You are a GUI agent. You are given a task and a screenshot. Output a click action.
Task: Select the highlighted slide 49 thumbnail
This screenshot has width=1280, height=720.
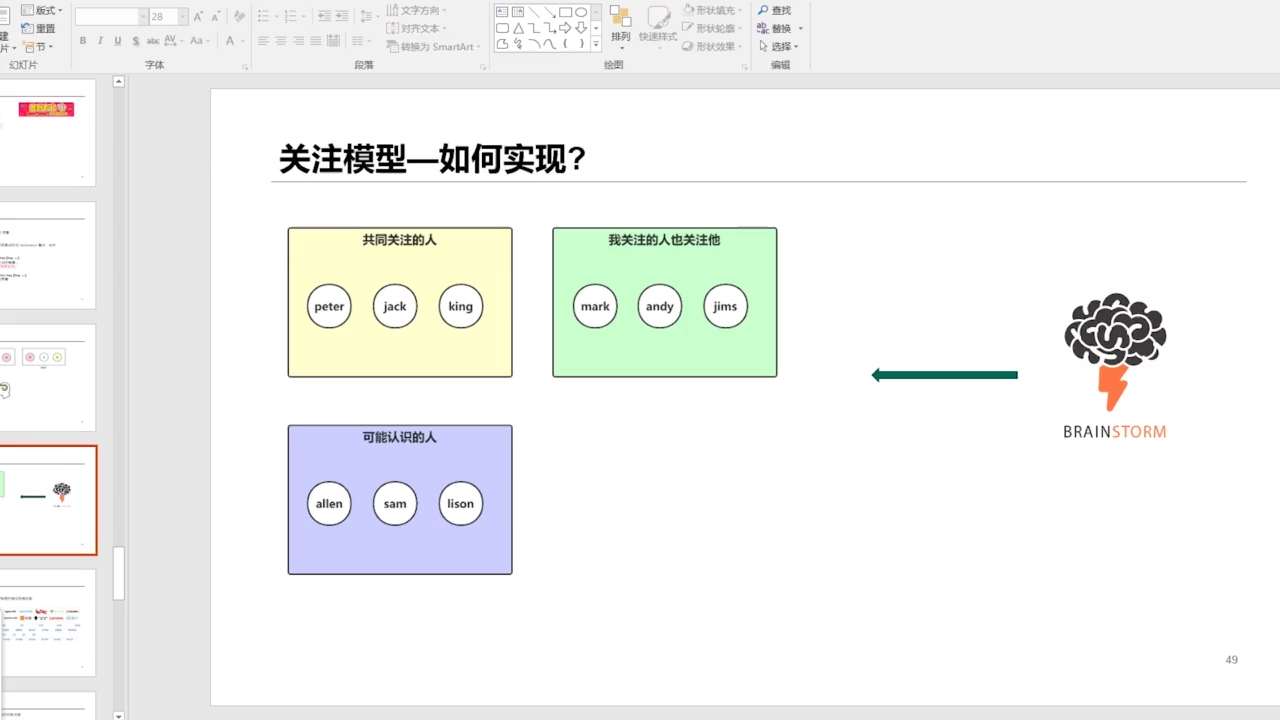click(48, 498)
